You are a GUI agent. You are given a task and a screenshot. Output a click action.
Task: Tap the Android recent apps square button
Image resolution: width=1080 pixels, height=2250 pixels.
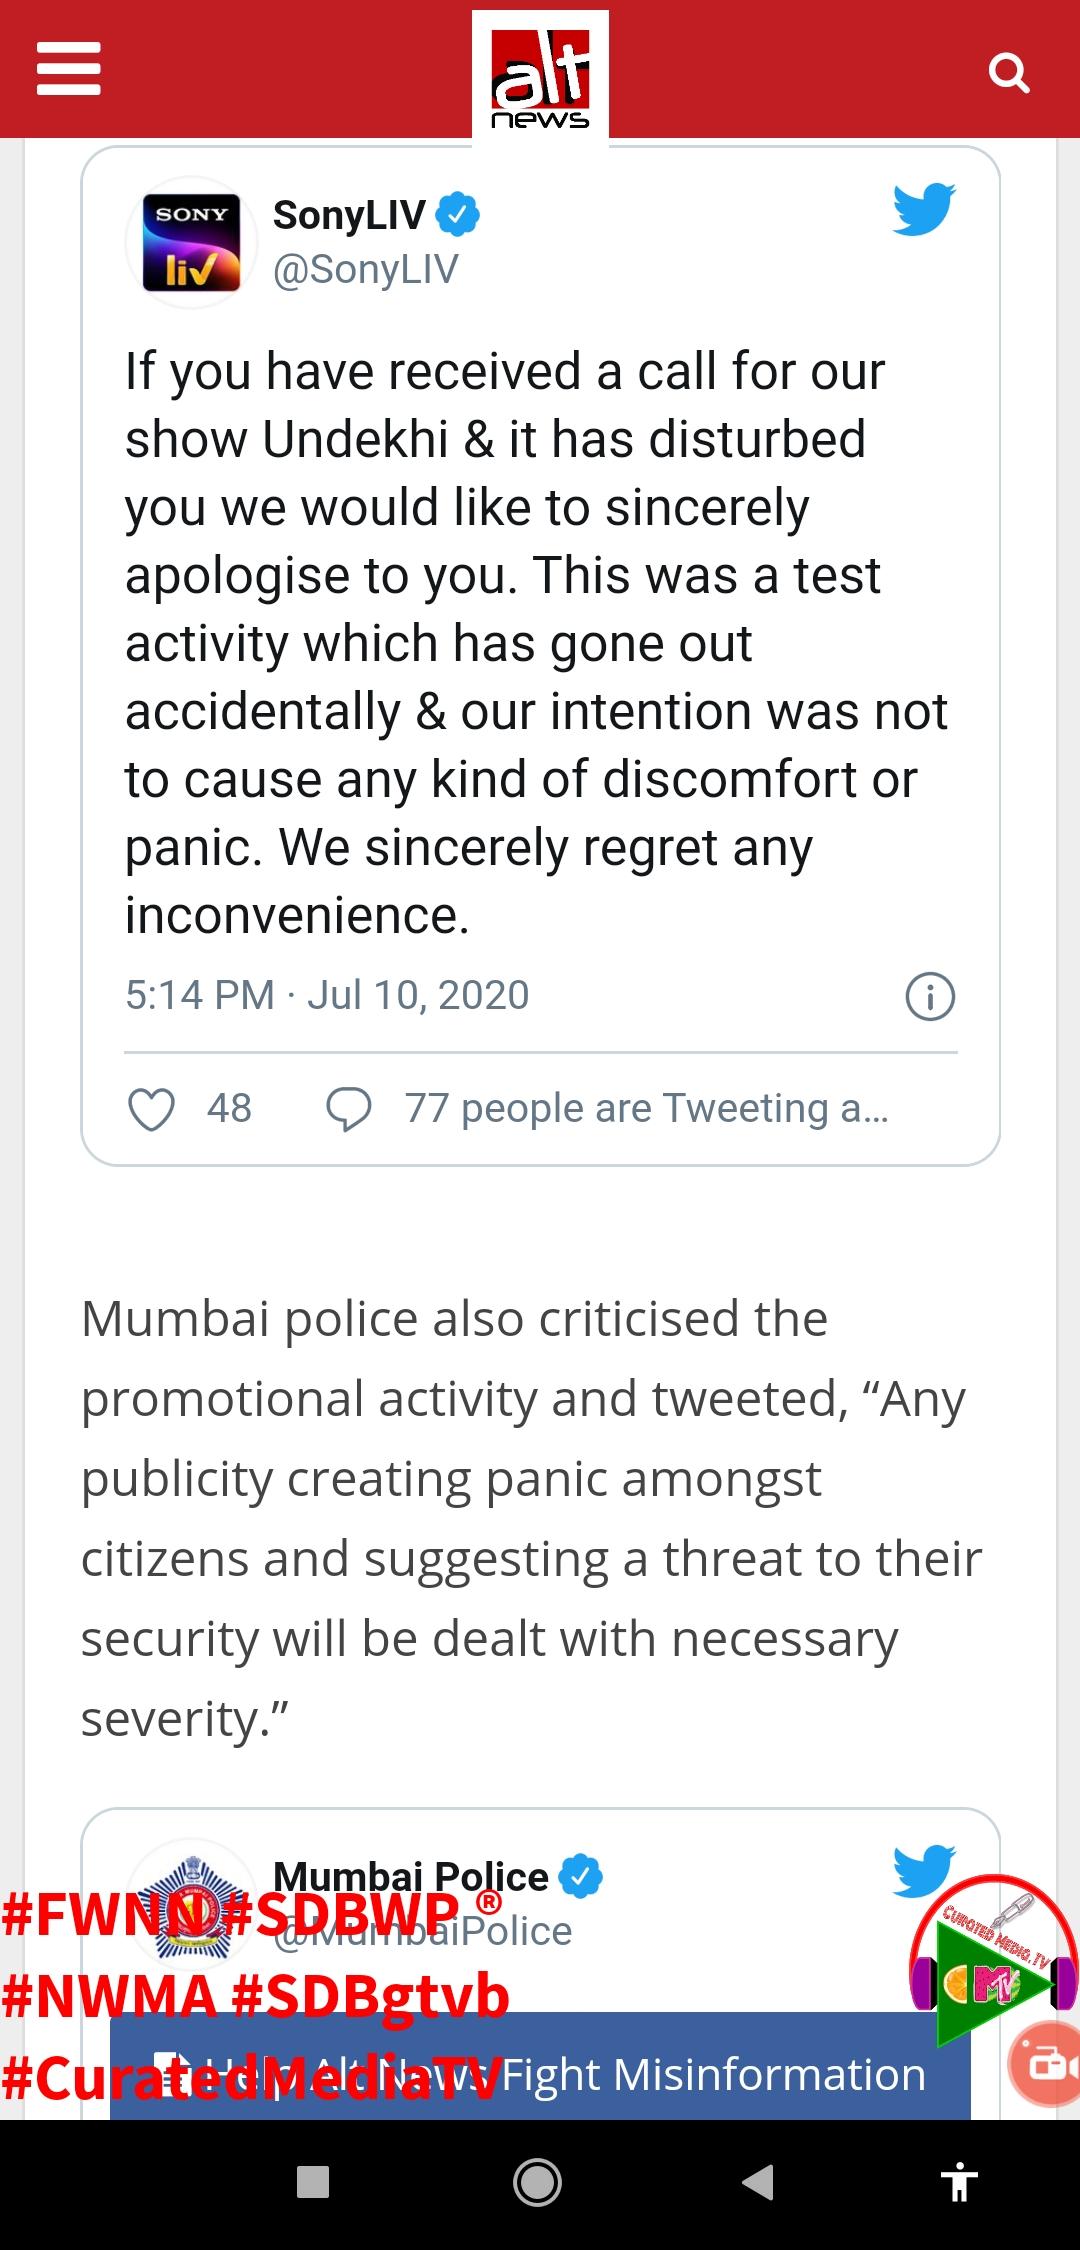click(x=313, y=2181)
